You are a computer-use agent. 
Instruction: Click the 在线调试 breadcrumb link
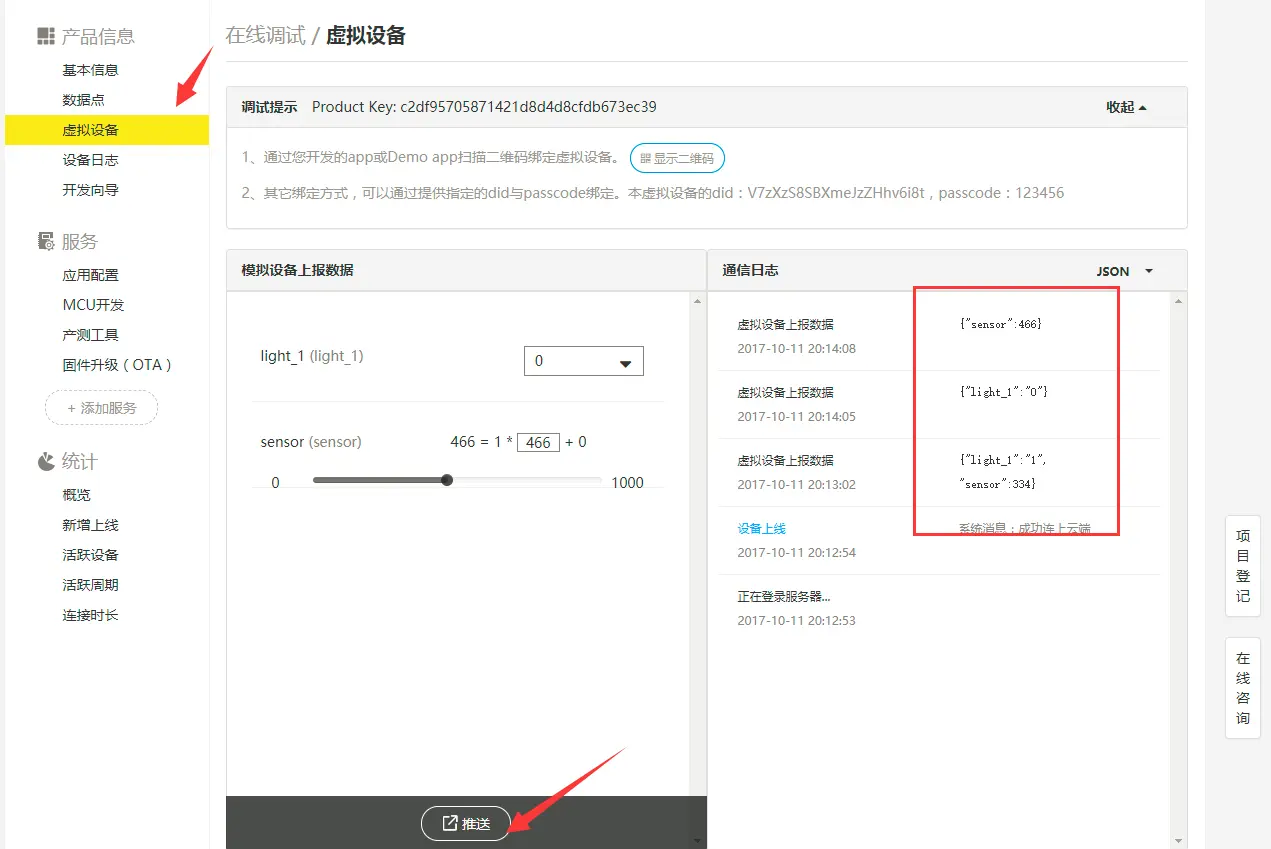pos(265,35)
